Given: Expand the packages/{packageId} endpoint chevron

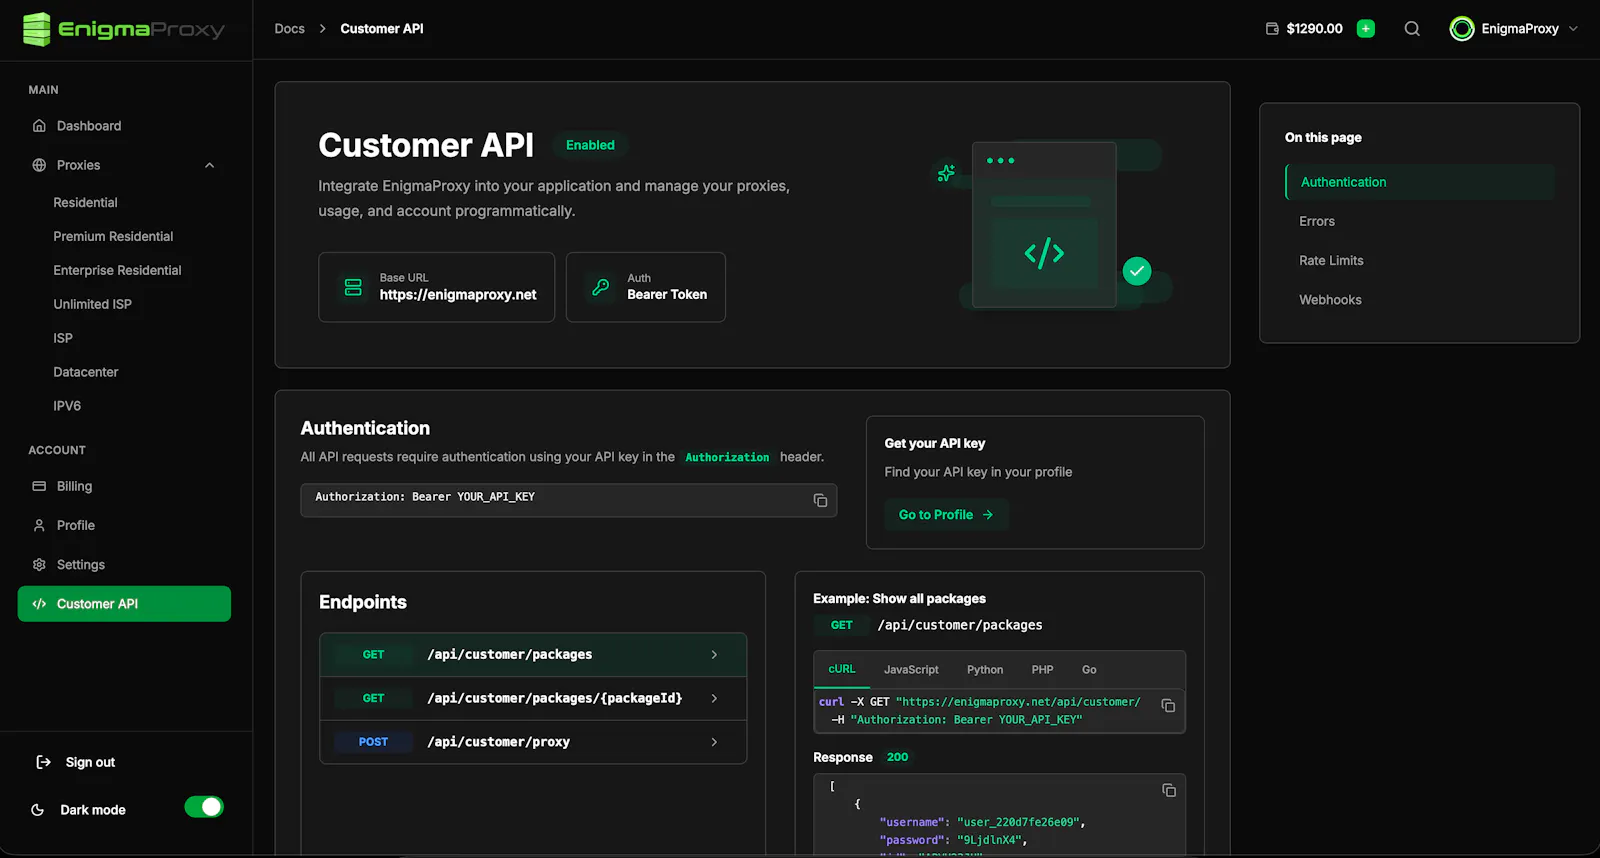Looking at the screenshot, I should point(714,698).
